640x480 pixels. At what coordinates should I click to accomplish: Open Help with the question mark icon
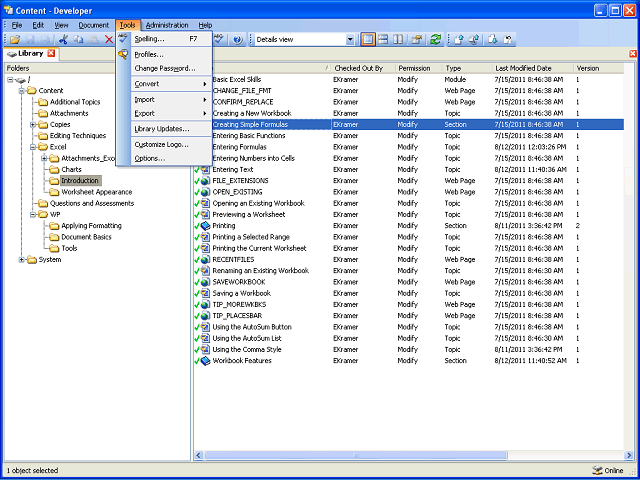click(238, 40)
